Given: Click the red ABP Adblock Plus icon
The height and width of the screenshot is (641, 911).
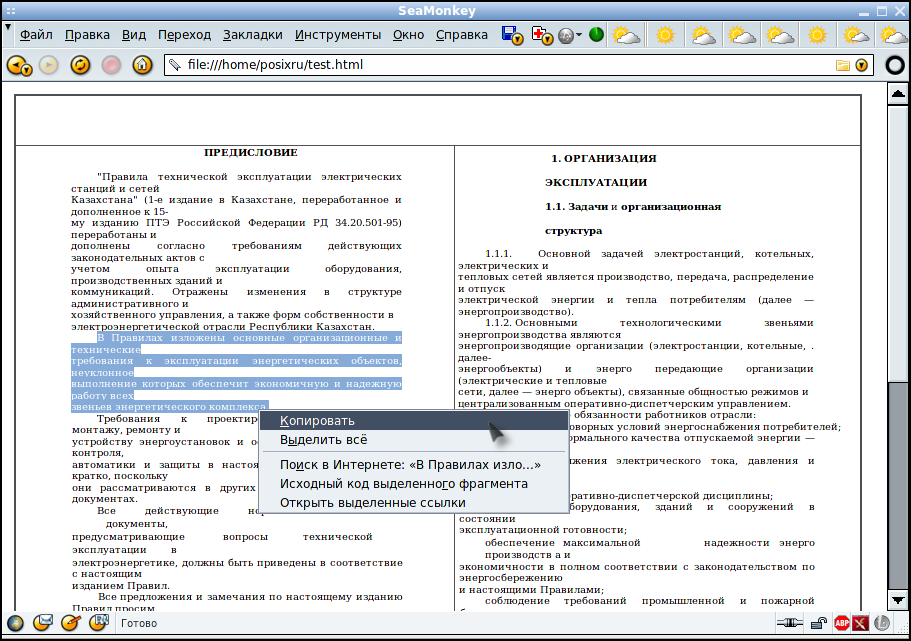Looking at the screenshot, I should (x=841, y=624).
